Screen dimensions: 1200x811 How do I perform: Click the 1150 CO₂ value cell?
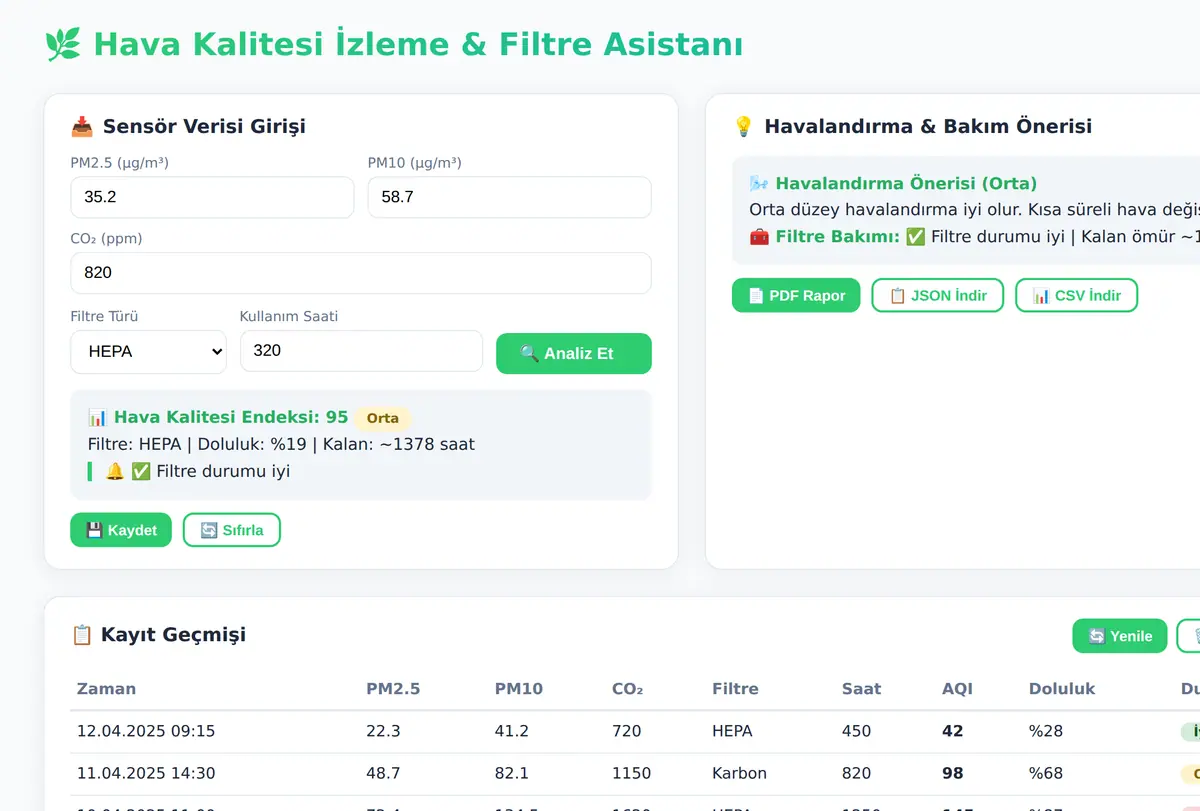click(631, 773)
